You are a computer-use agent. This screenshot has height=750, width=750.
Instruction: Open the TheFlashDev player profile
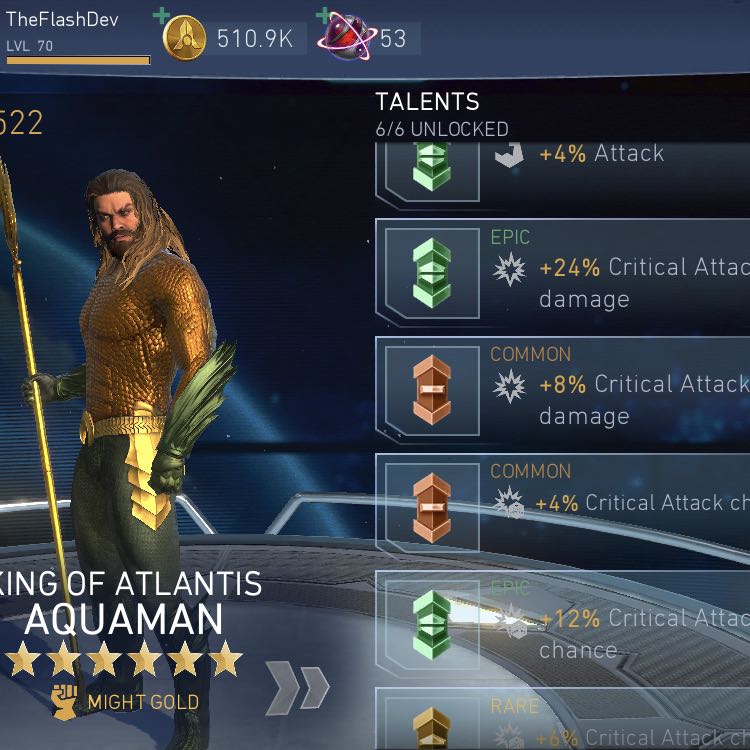[x=62, y=20]
